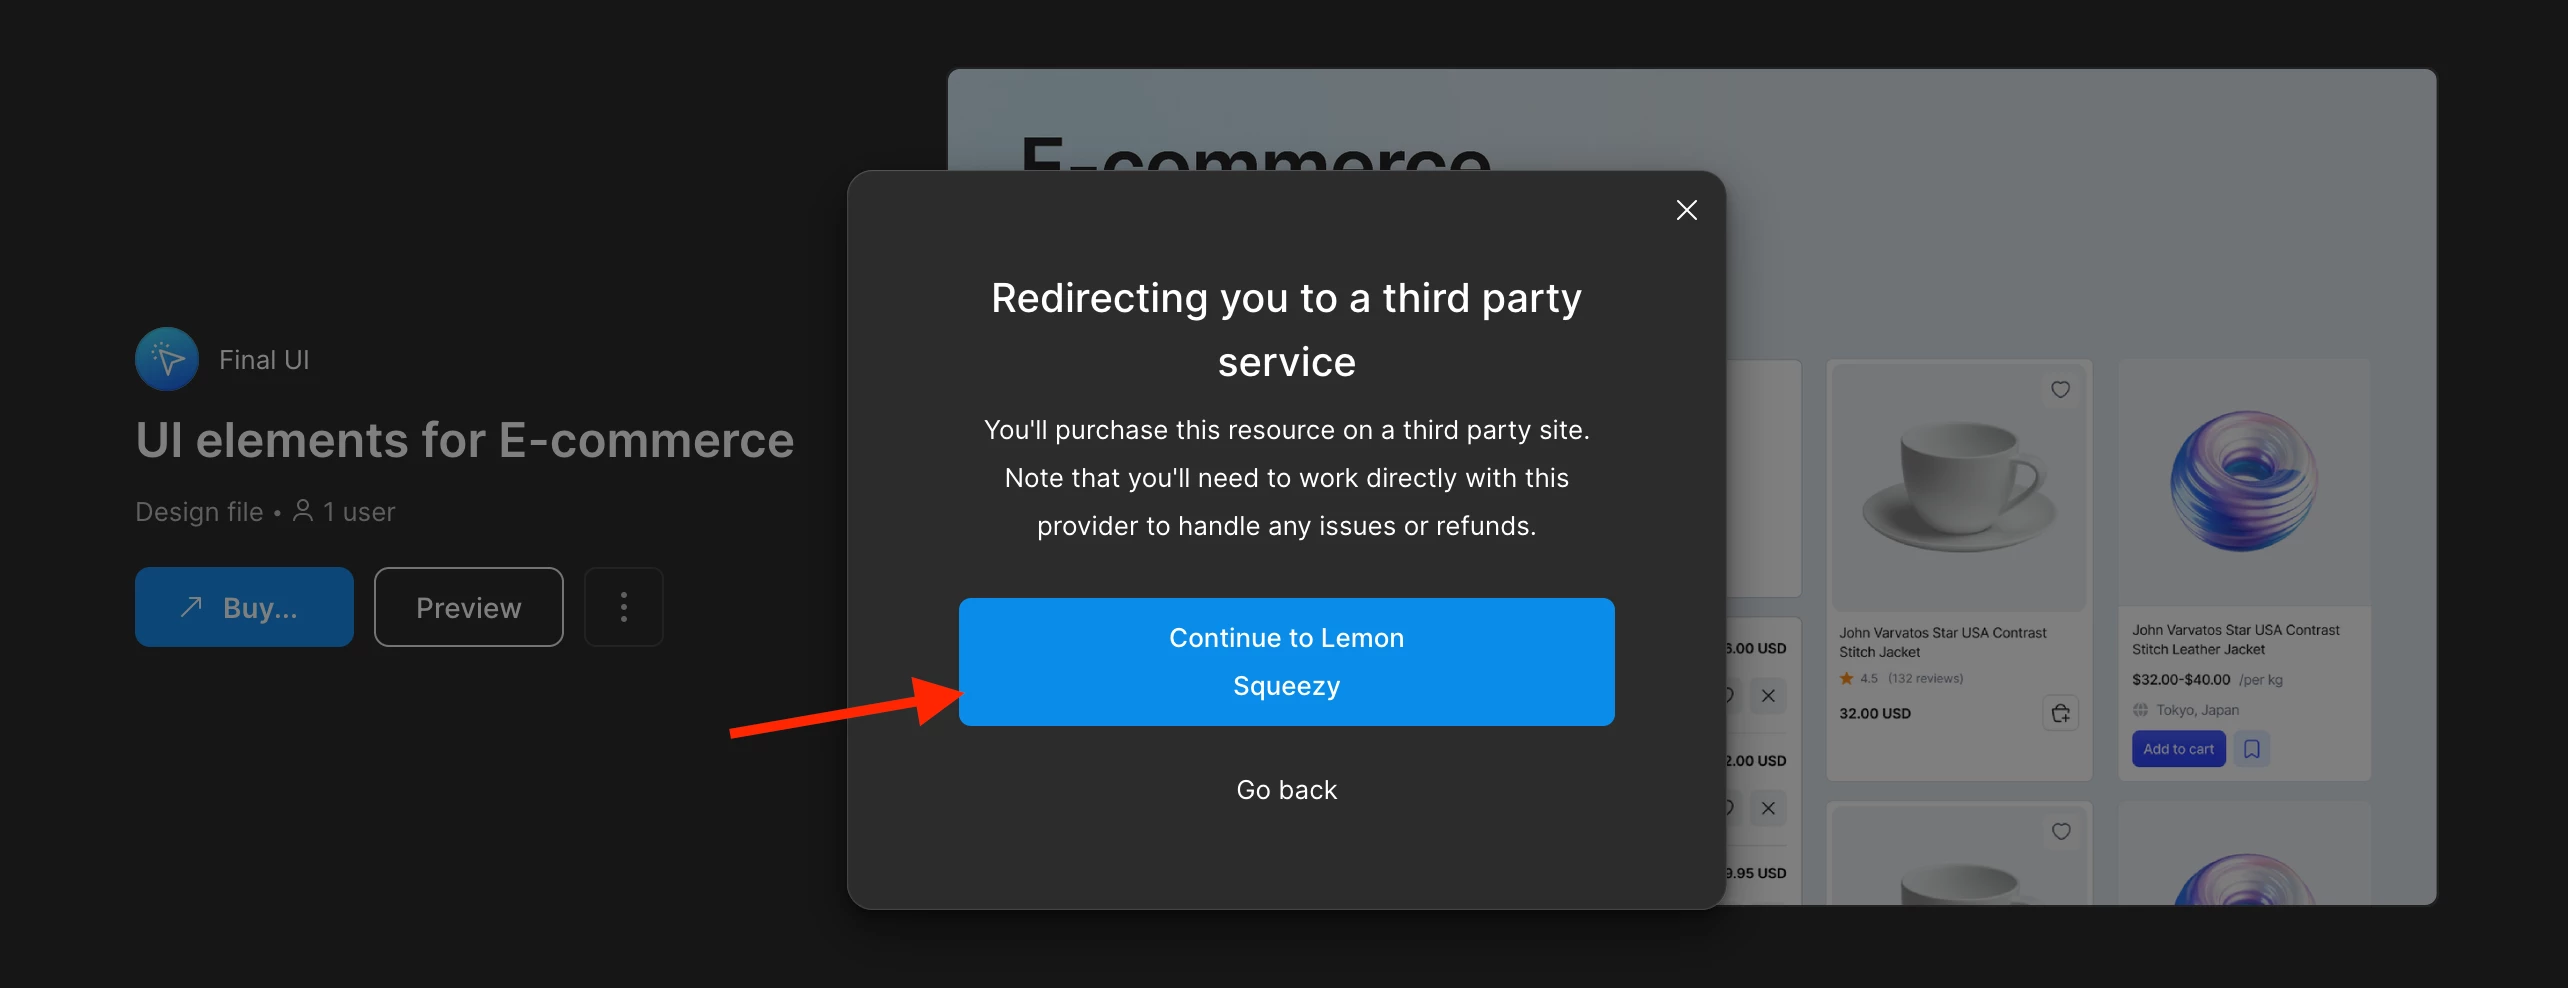
Task: Click the Preview button
Action: coord(468,607)
